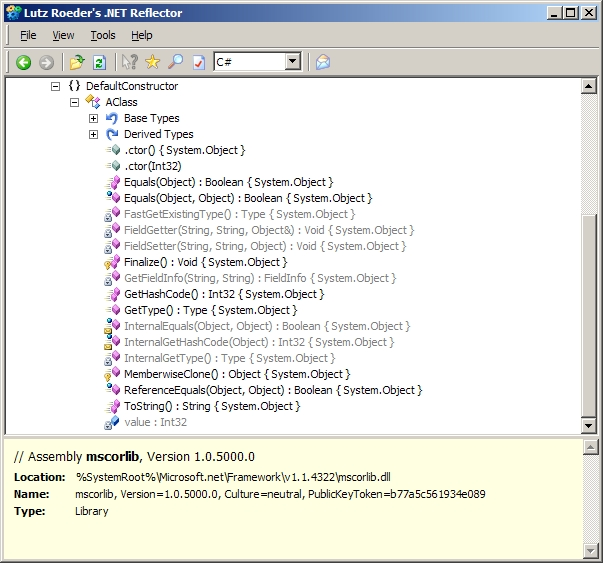Click the field icon for value : Int32
Screen dimensions: 603x563
click(x=112, y=422)
